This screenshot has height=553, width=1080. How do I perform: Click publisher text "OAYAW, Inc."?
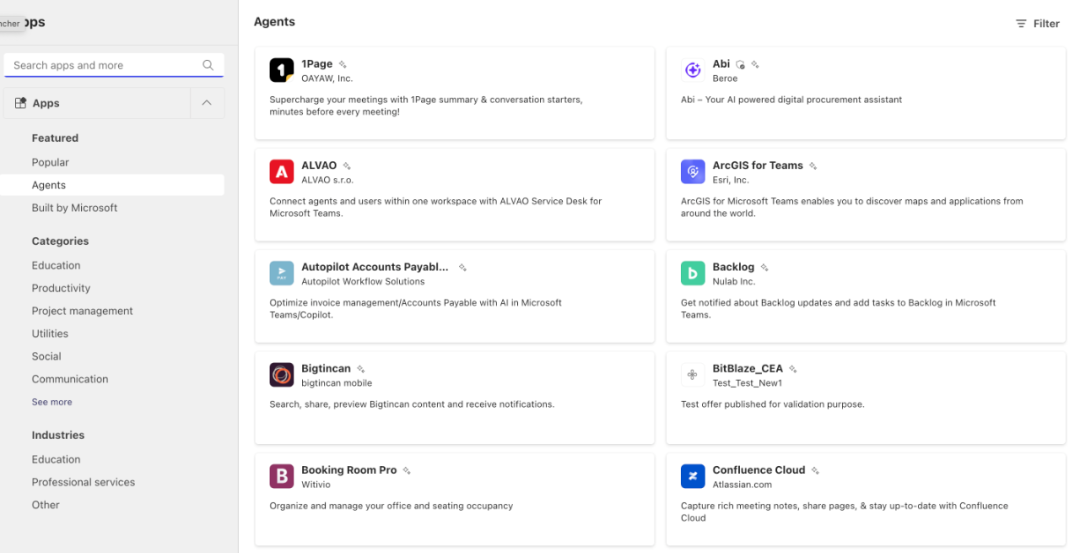click(x=326, y=79)
